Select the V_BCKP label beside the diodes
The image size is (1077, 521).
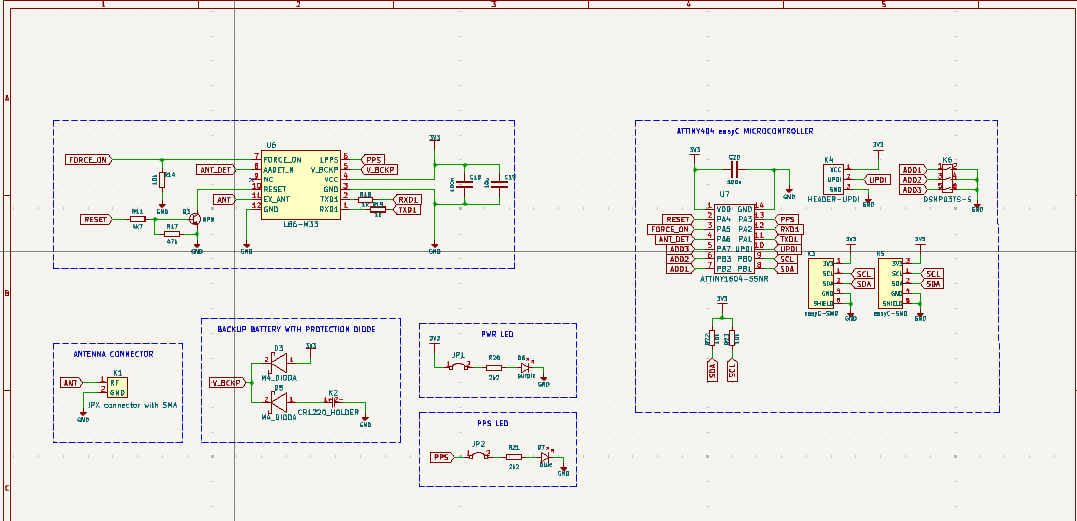tap(226, 383)
